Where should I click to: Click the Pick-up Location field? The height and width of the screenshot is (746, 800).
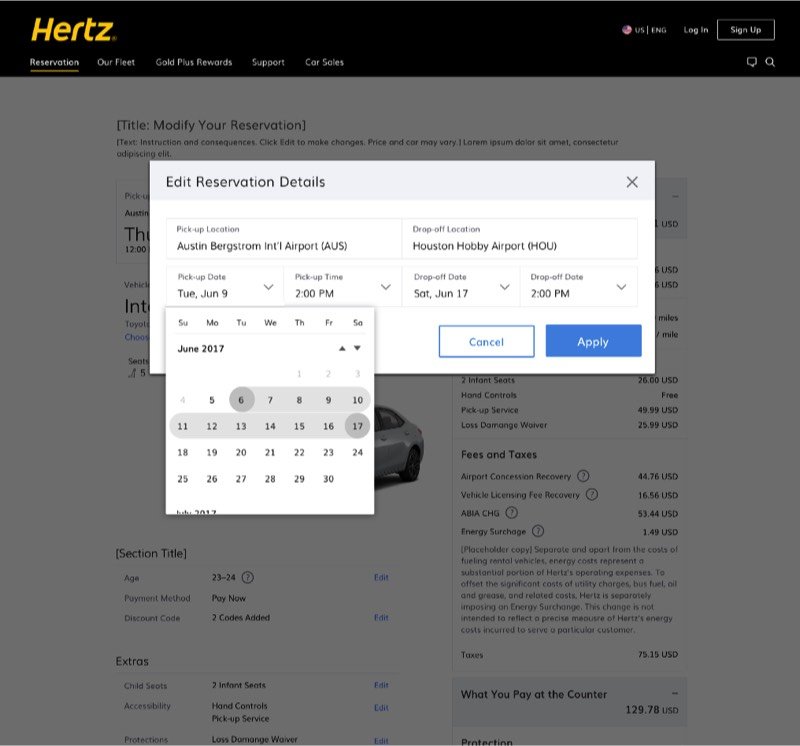click(x=284, y=238)
